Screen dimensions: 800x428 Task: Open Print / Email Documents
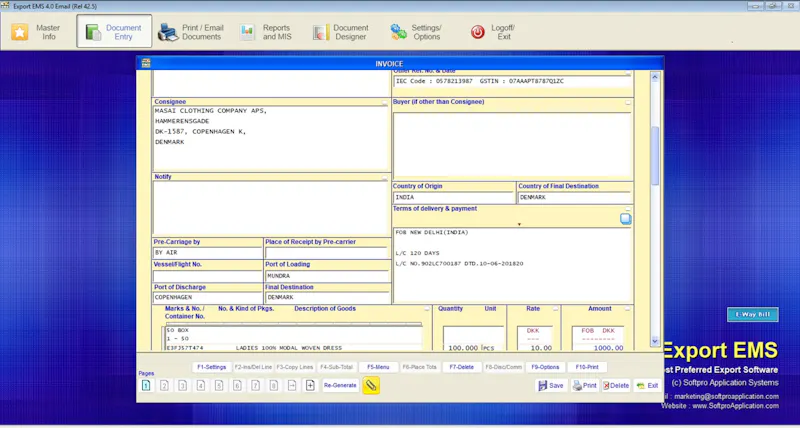pyautogui.click(x=190, y=32)
